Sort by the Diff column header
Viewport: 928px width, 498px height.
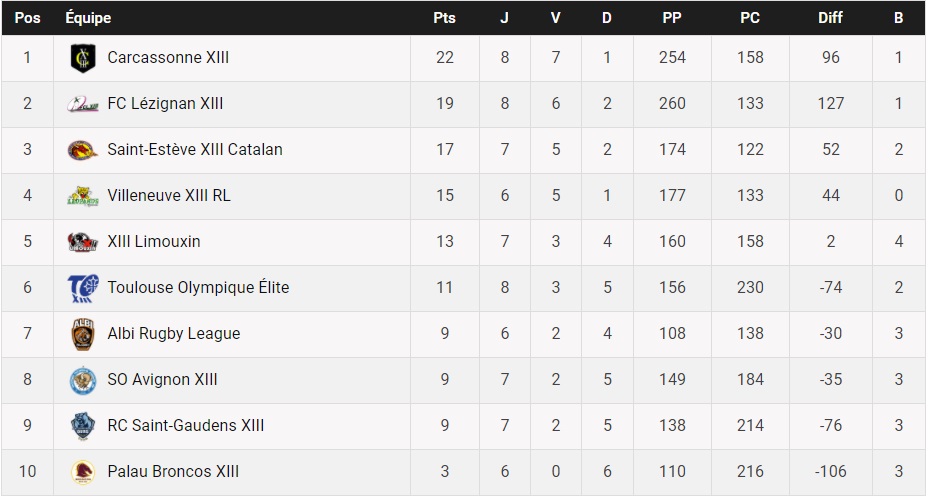coord(830,18)
